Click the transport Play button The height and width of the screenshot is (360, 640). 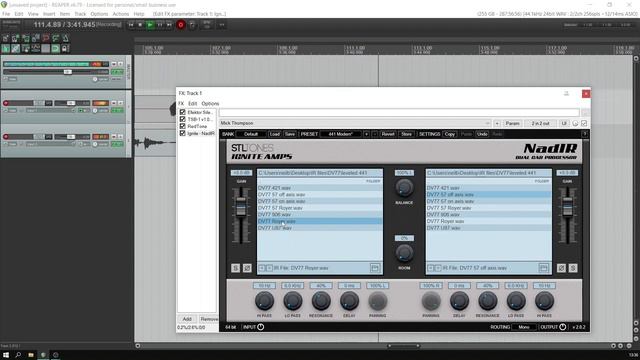[150, 25]
